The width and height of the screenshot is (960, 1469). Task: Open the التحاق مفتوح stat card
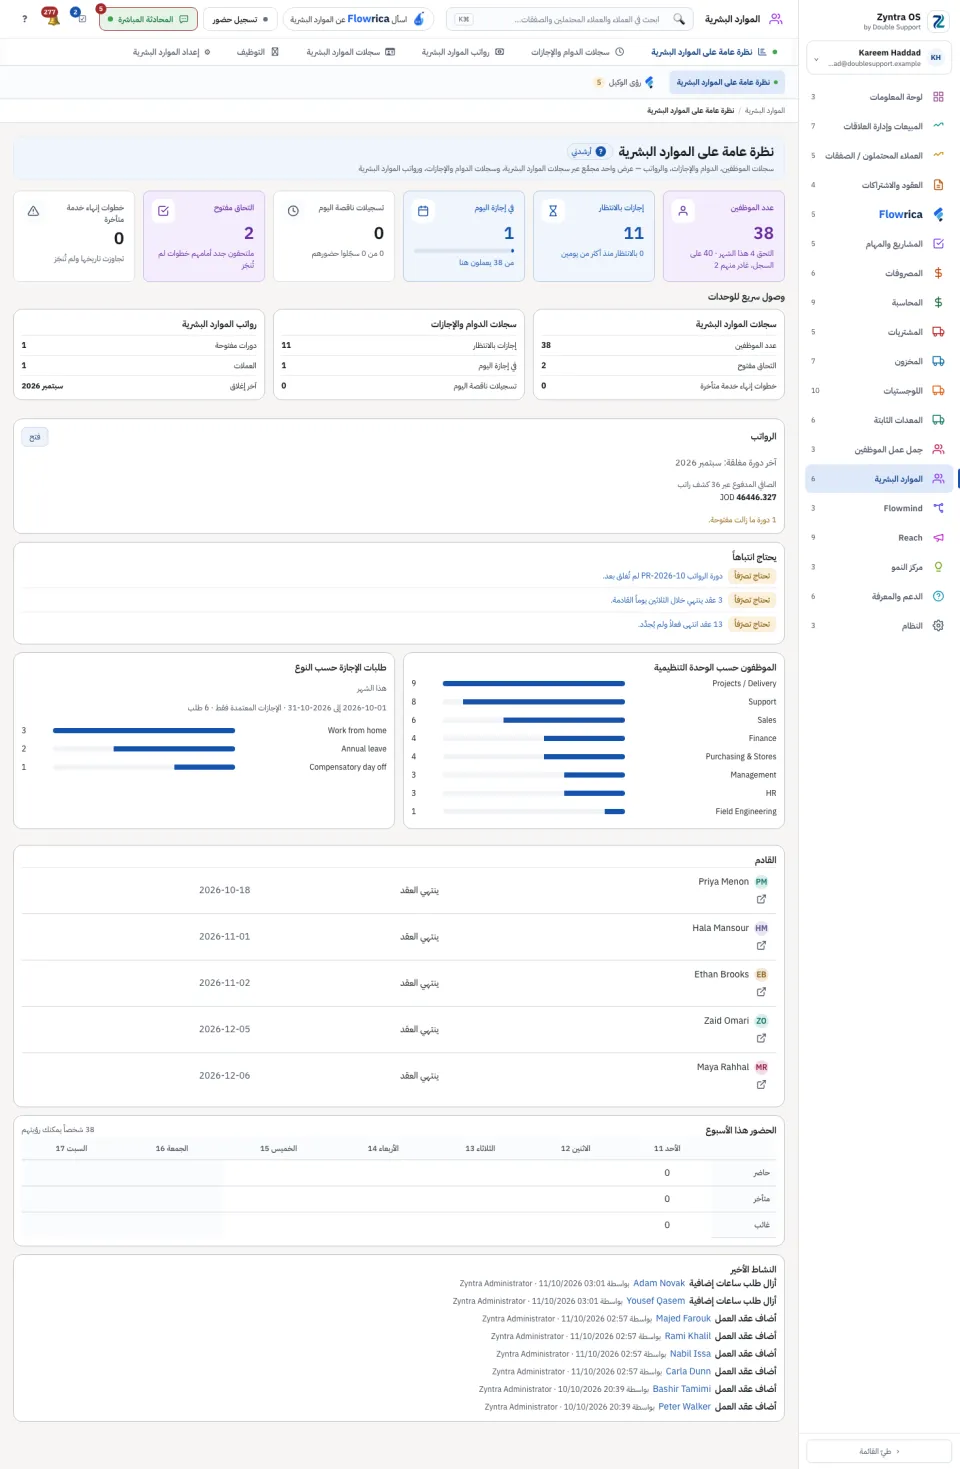204,236
